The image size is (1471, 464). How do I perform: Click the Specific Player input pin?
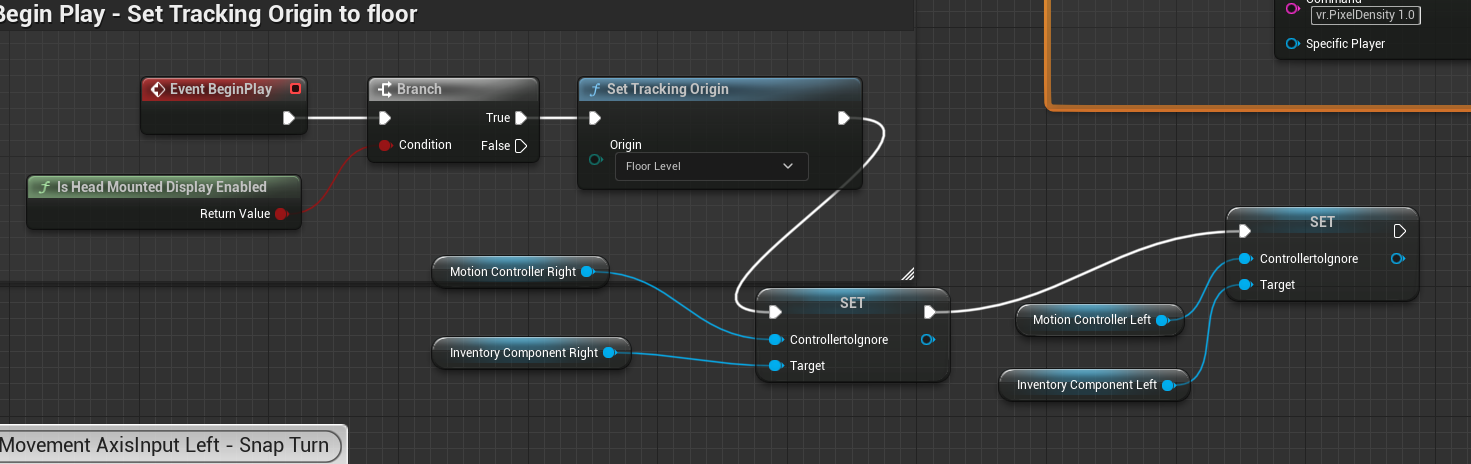coord(1293,44)
